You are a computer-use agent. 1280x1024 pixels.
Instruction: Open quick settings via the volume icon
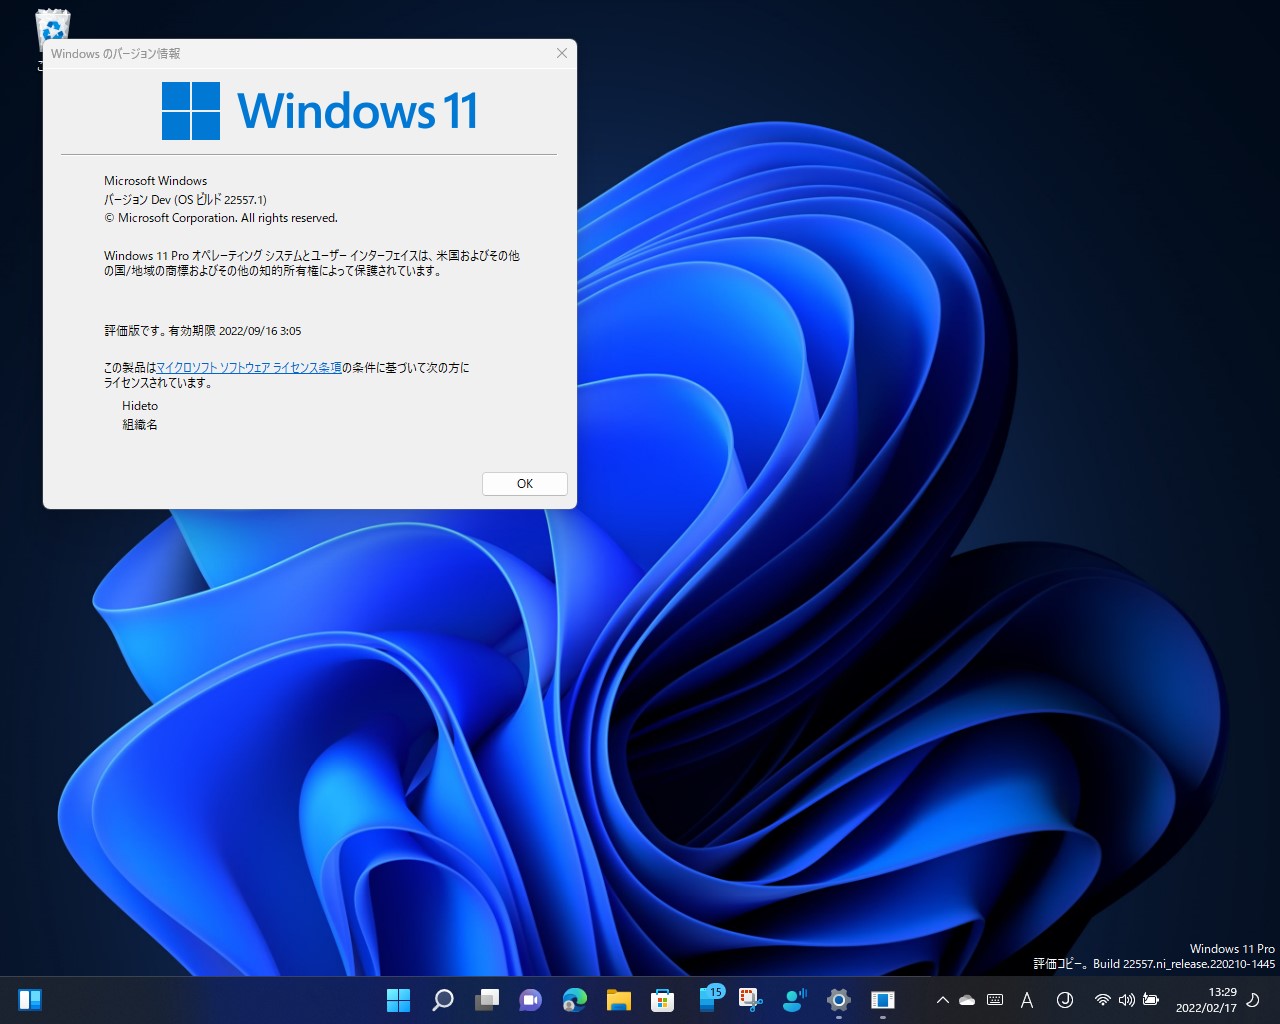point(1126,999)
